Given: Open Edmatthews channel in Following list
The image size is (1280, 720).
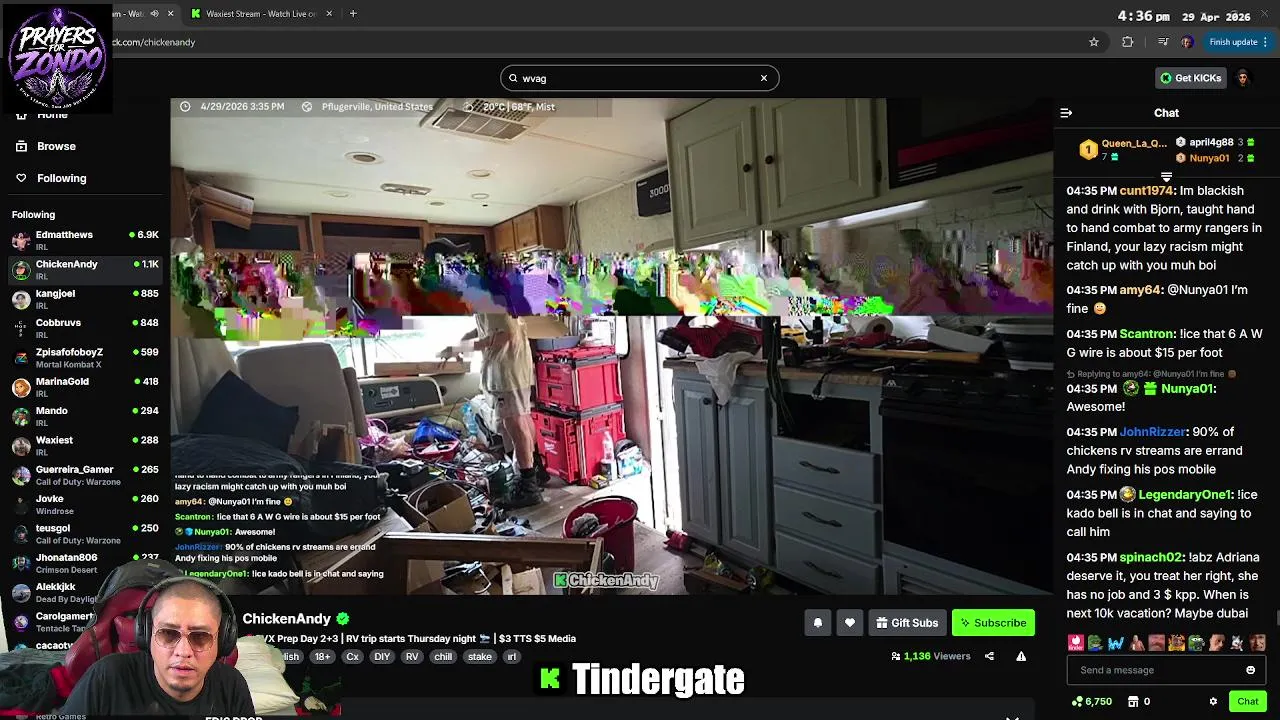Looking at the screenshot, I should pos(85,240).
